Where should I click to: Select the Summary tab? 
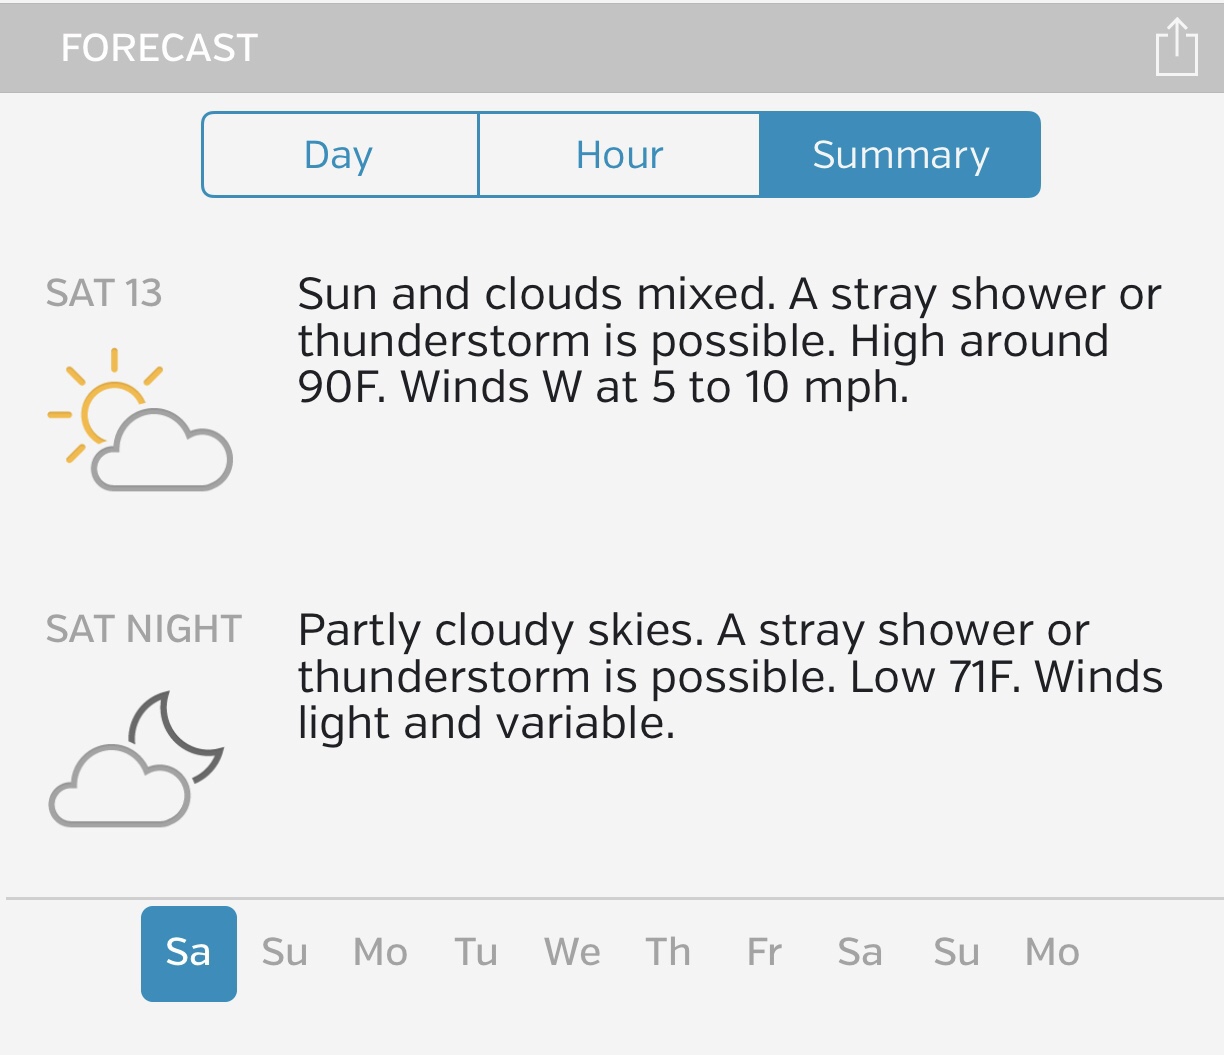point(900,155)
